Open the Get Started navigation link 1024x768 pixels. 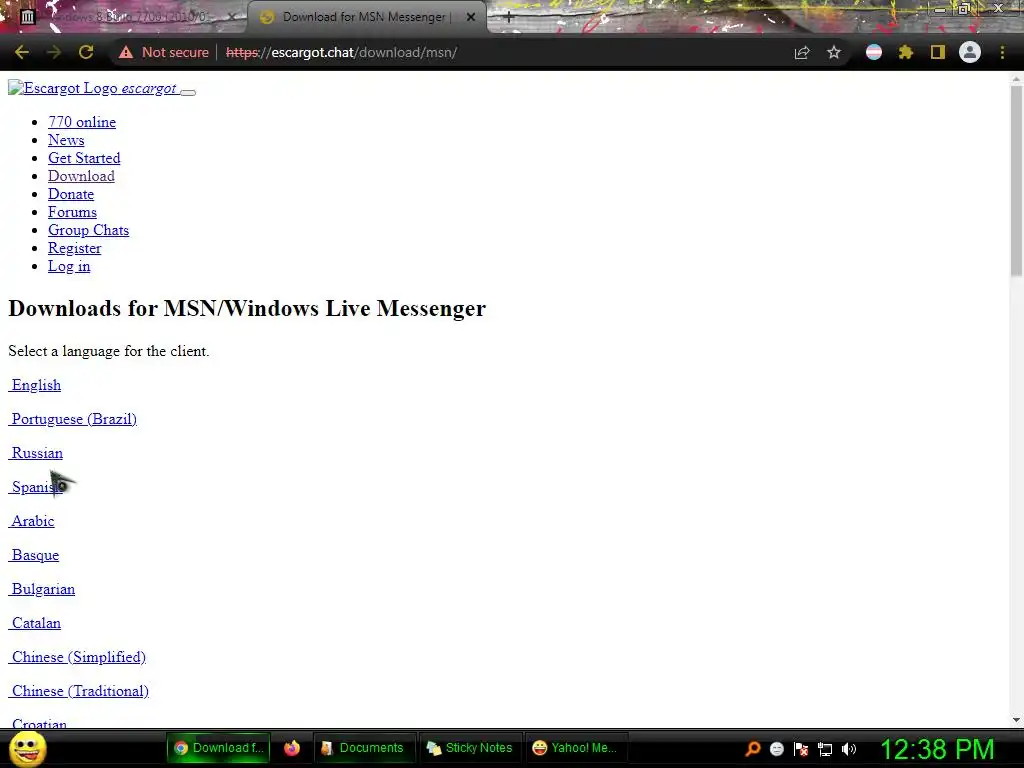[84, 158]
